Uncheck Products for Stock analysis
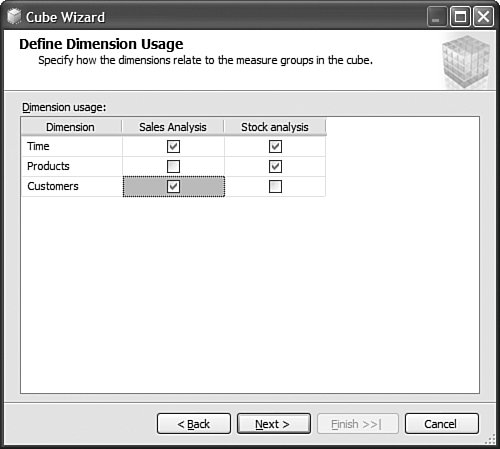This screenshot has height=449, width=500. click(275, 166)
